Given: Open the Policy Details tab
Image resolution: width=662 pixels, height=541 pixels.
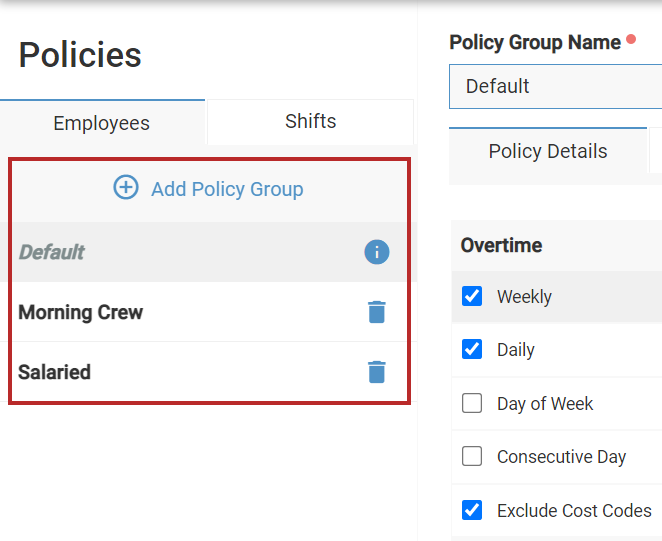Looking at the screenshot, I should [x=548, y=151].
